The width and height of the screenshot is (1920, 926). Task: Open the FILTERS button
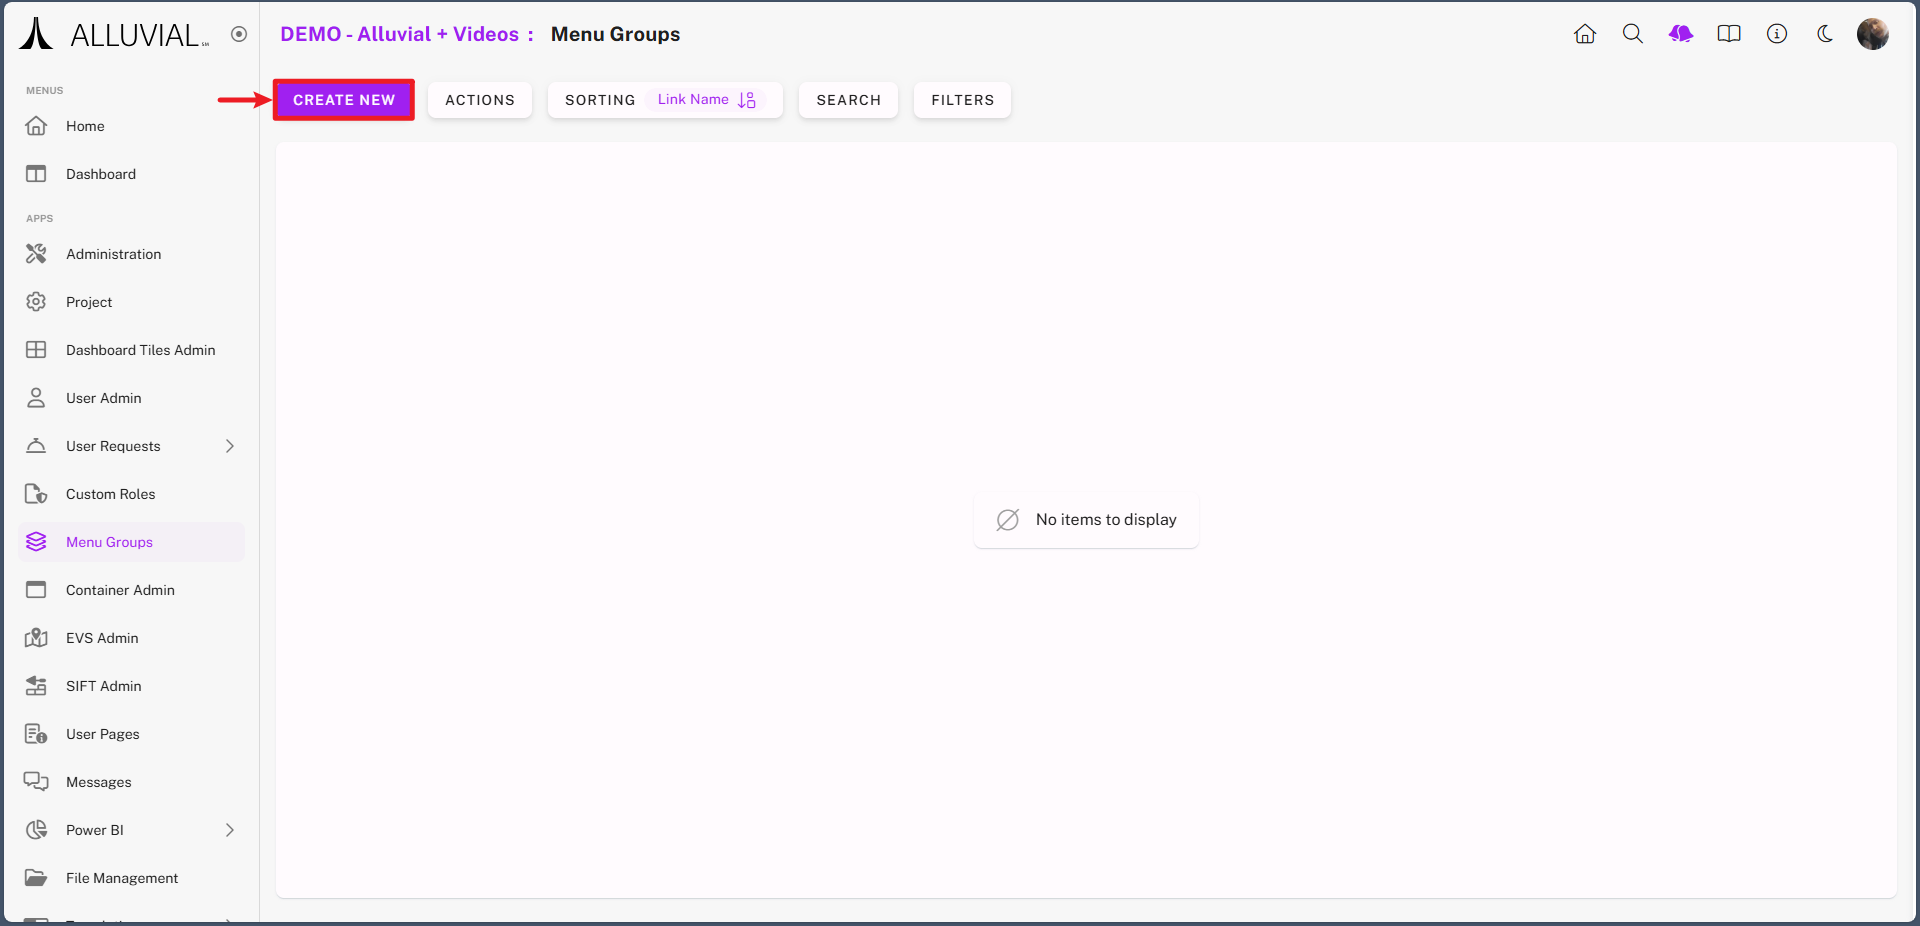point(963,100)
